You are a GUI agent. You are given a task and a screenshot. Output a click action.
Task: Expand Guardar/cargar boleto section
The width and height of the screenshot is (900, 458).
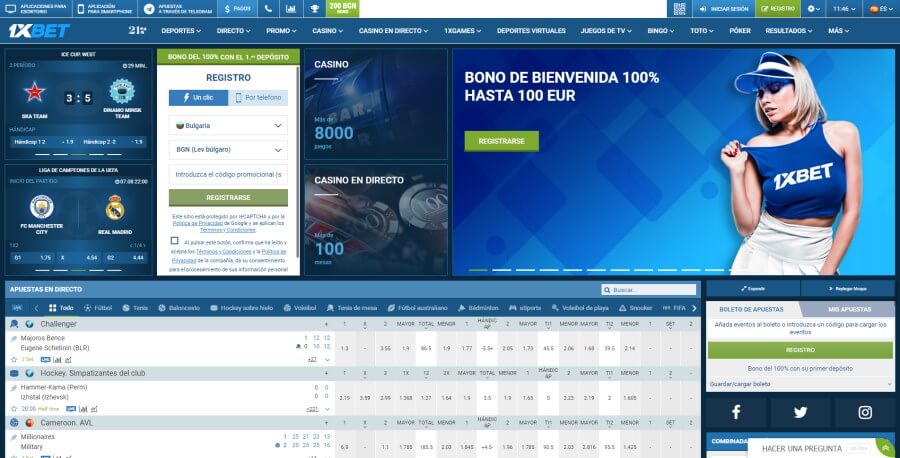800,383
